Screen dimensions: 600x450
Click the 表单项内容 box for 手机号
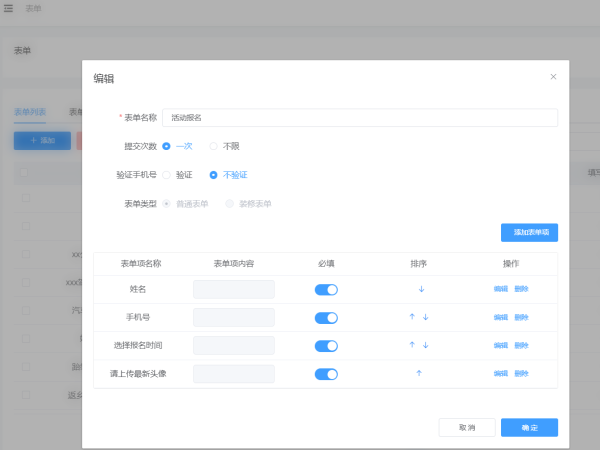pyautogui.click(x=234, y=317)
